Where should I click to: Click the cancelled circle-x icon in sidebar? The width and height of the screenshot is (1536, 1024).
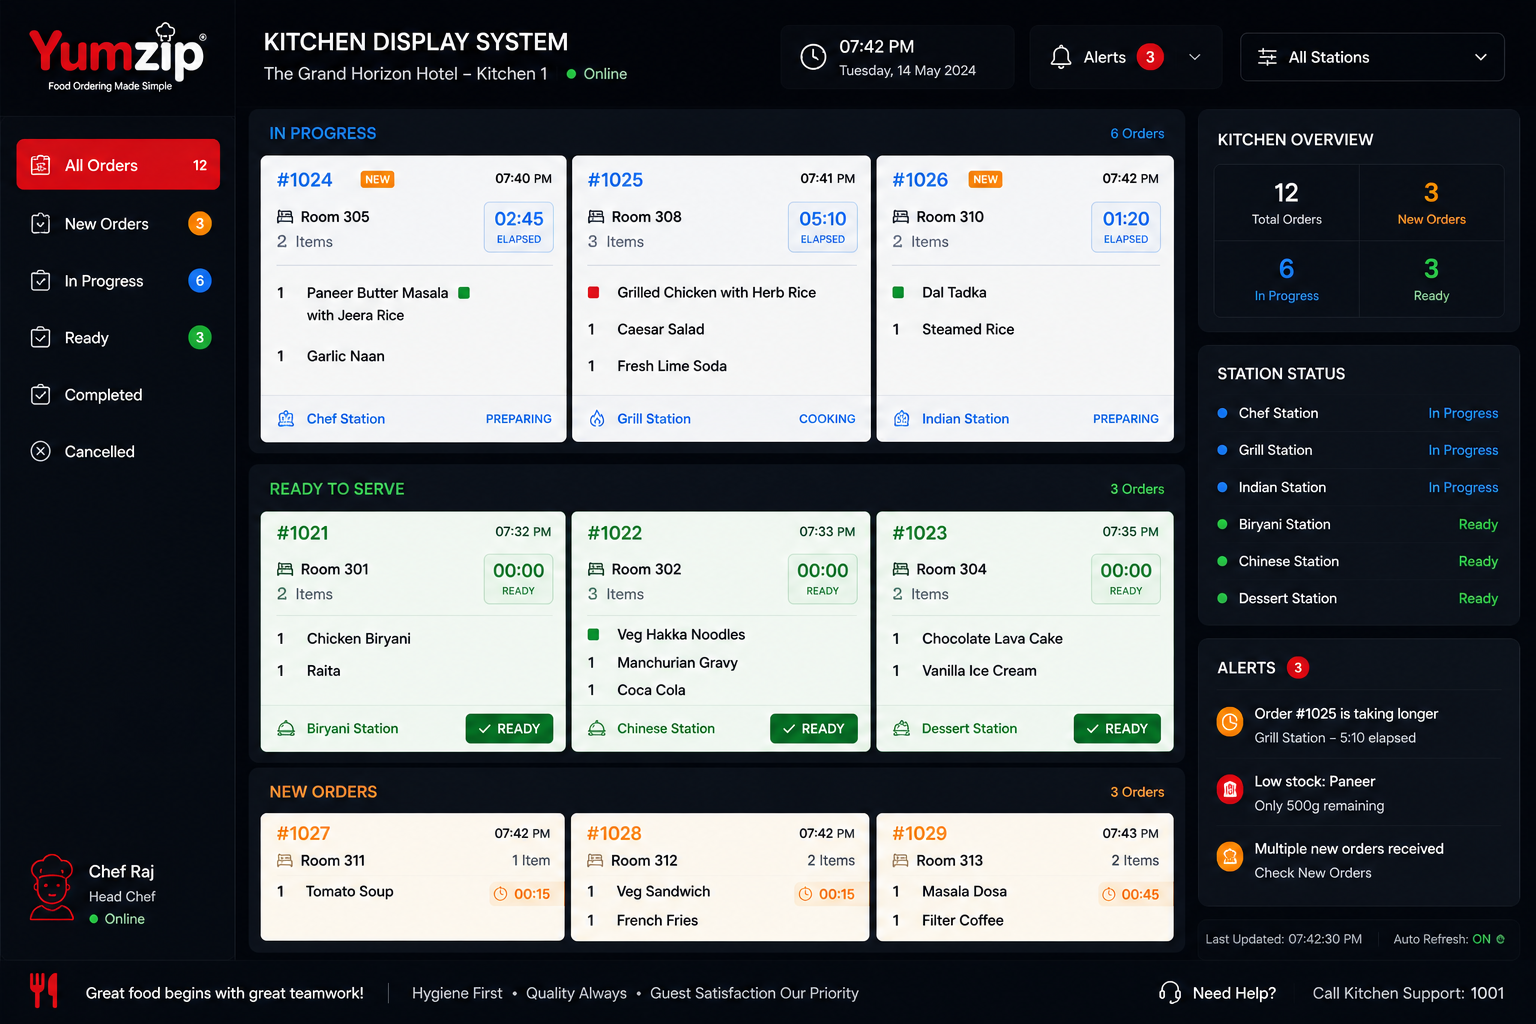[x=41, y=451]
